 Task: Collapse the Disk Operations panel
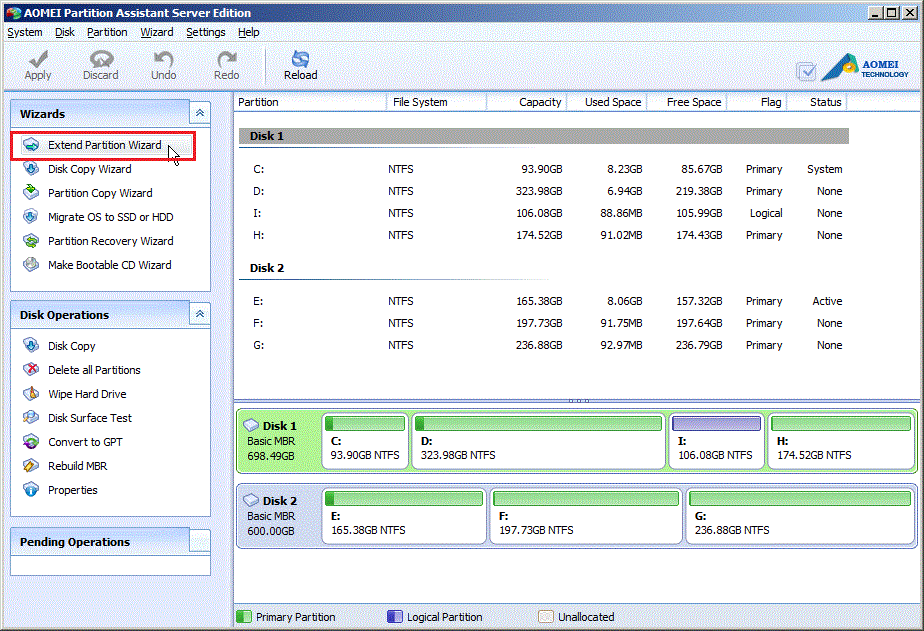200,313
